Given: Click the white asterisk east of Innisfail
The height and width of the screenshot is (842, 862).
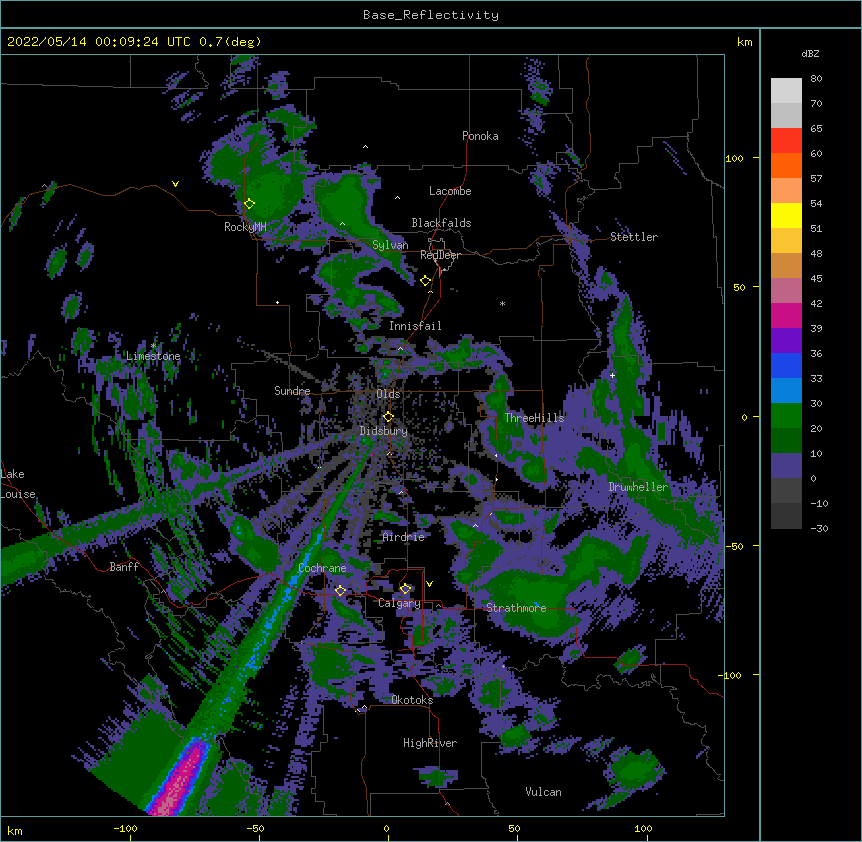Looking at the screenshot, I should [502, 303].
